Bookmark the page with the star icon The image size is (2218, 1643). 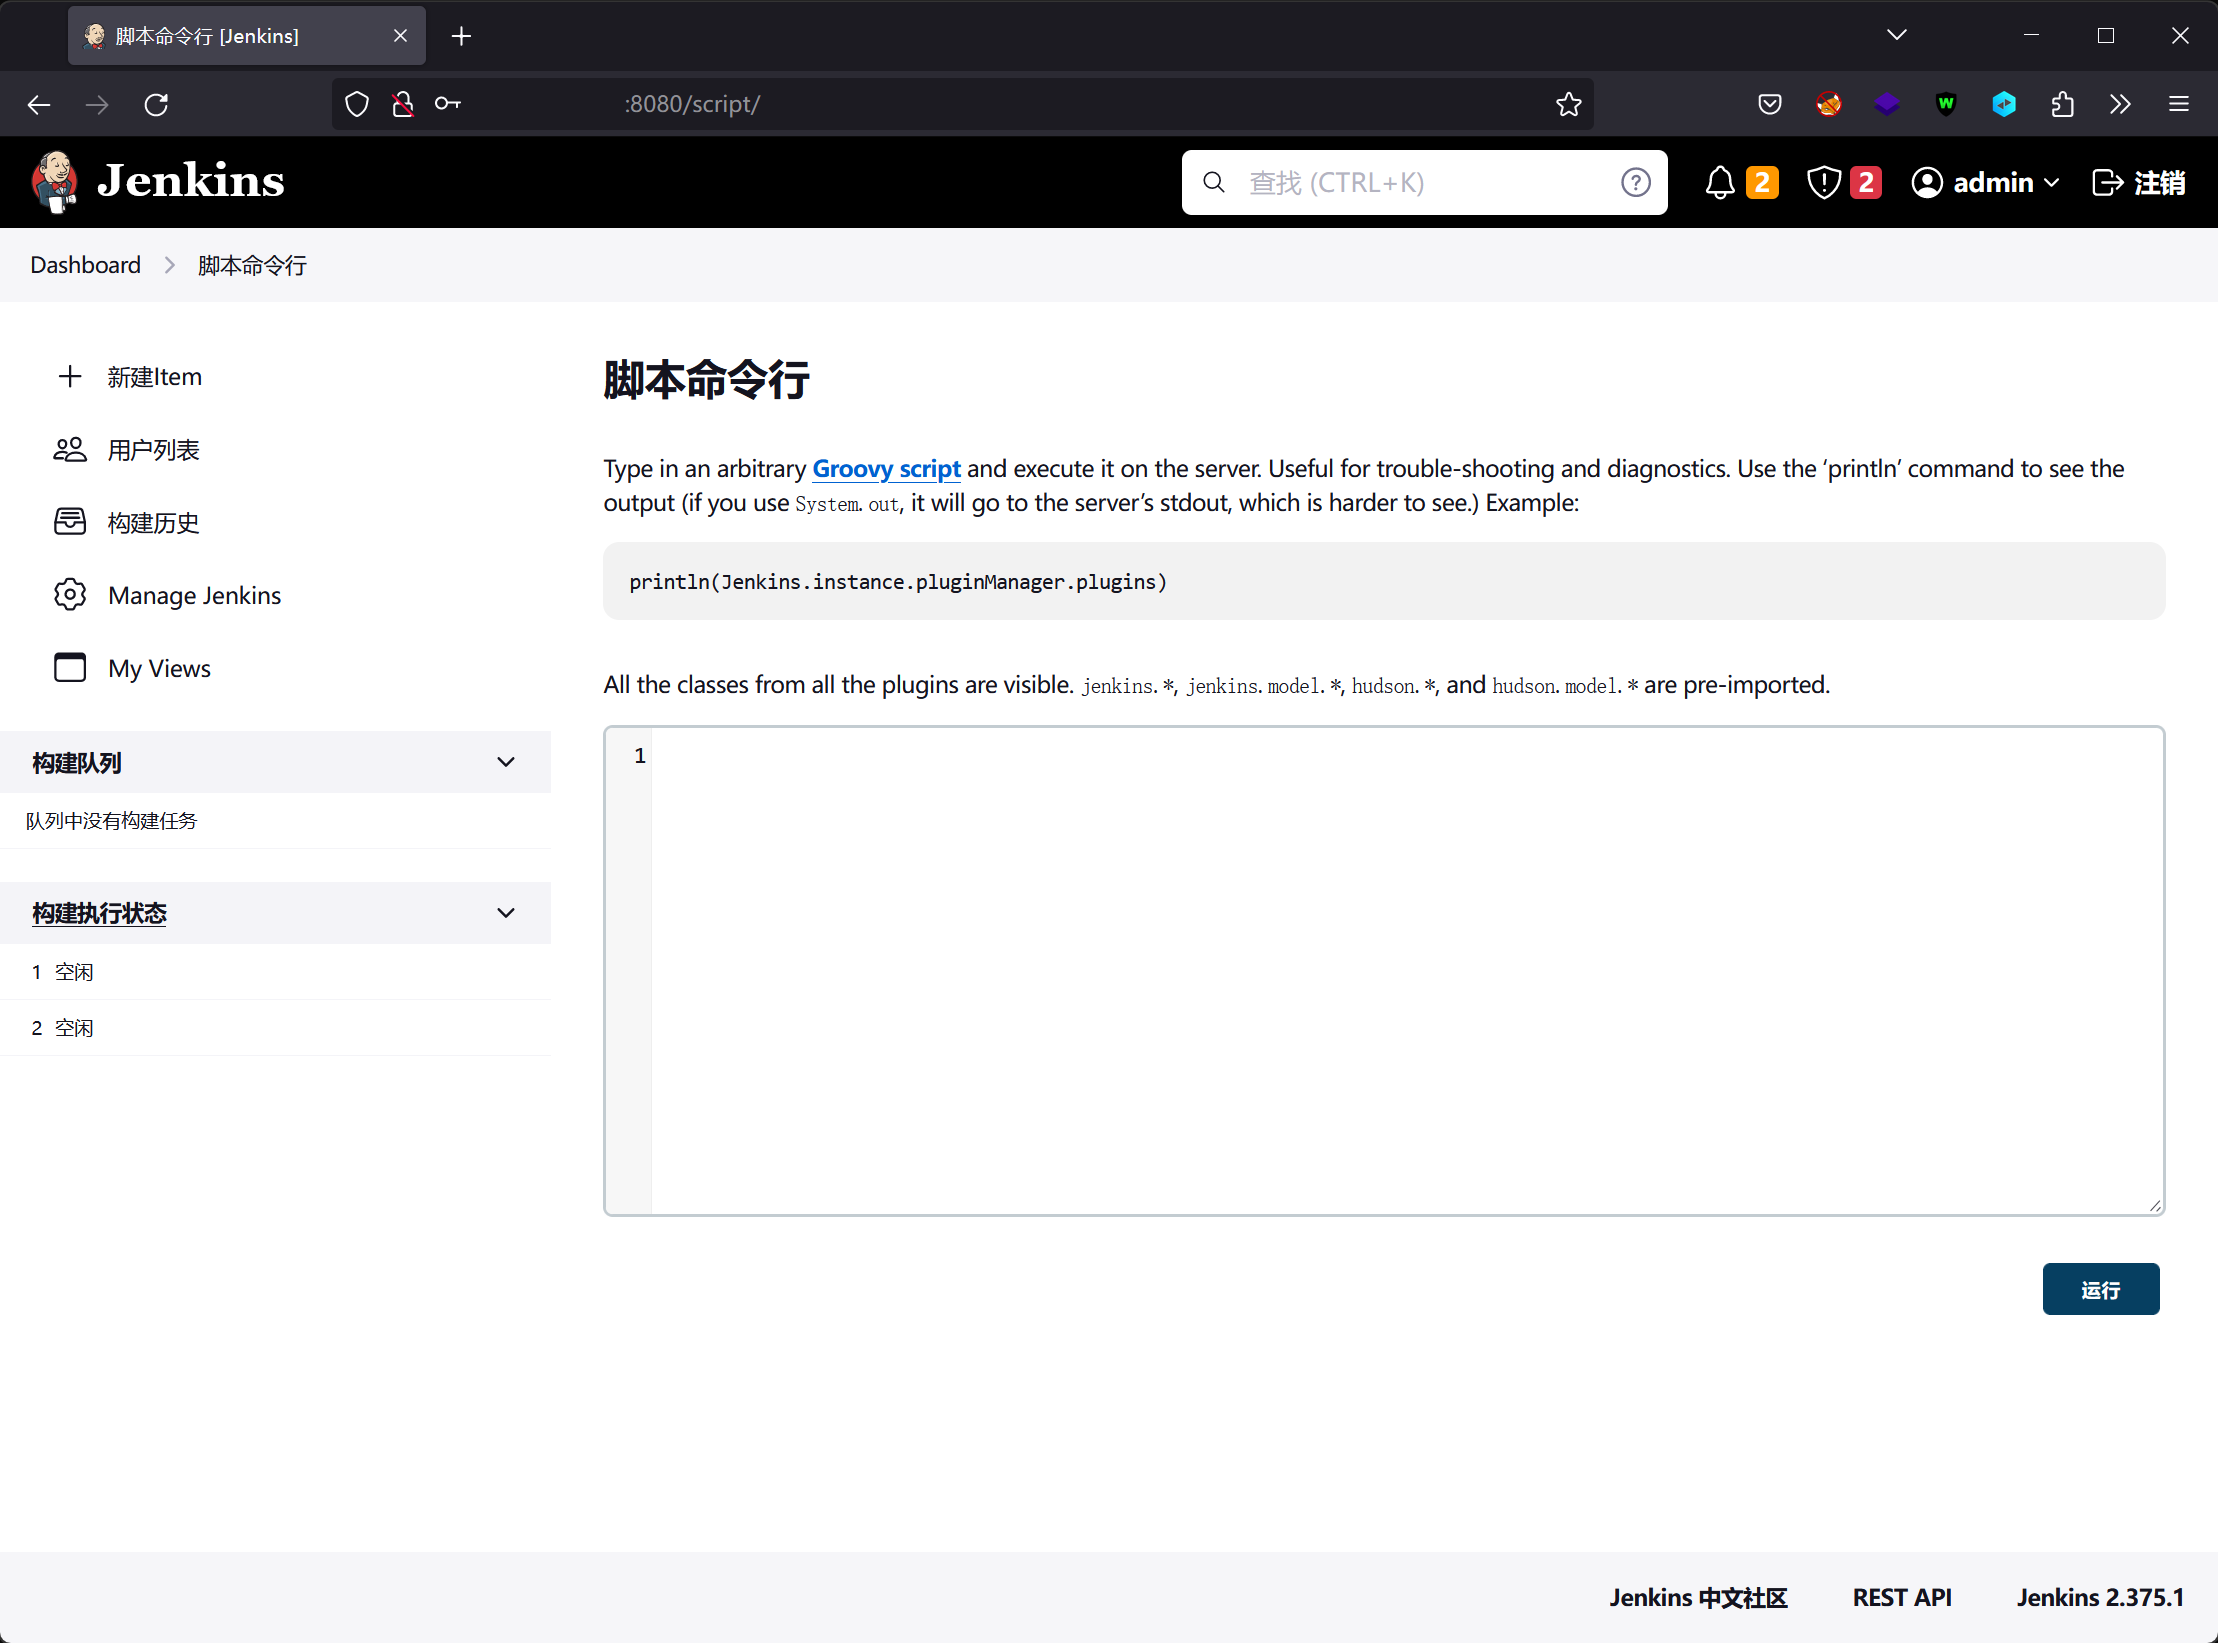click(x=1568, y=104)
